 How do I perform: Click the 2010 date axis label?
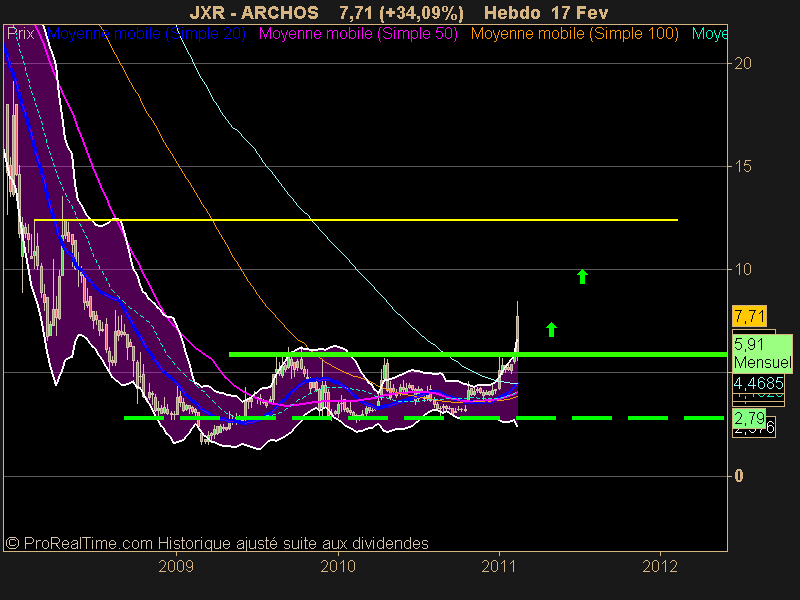(x=338, y=566)
